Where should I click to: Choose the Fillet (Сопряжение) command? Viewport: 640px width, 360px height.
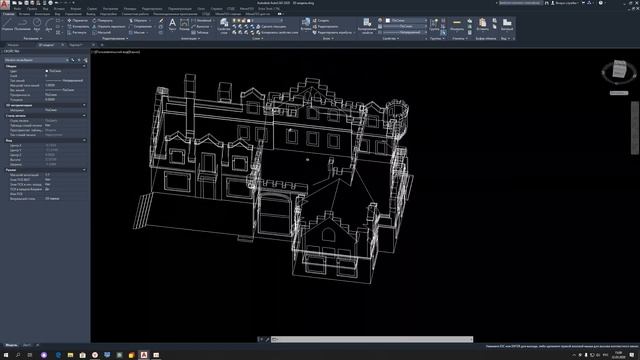coord(140,27)
